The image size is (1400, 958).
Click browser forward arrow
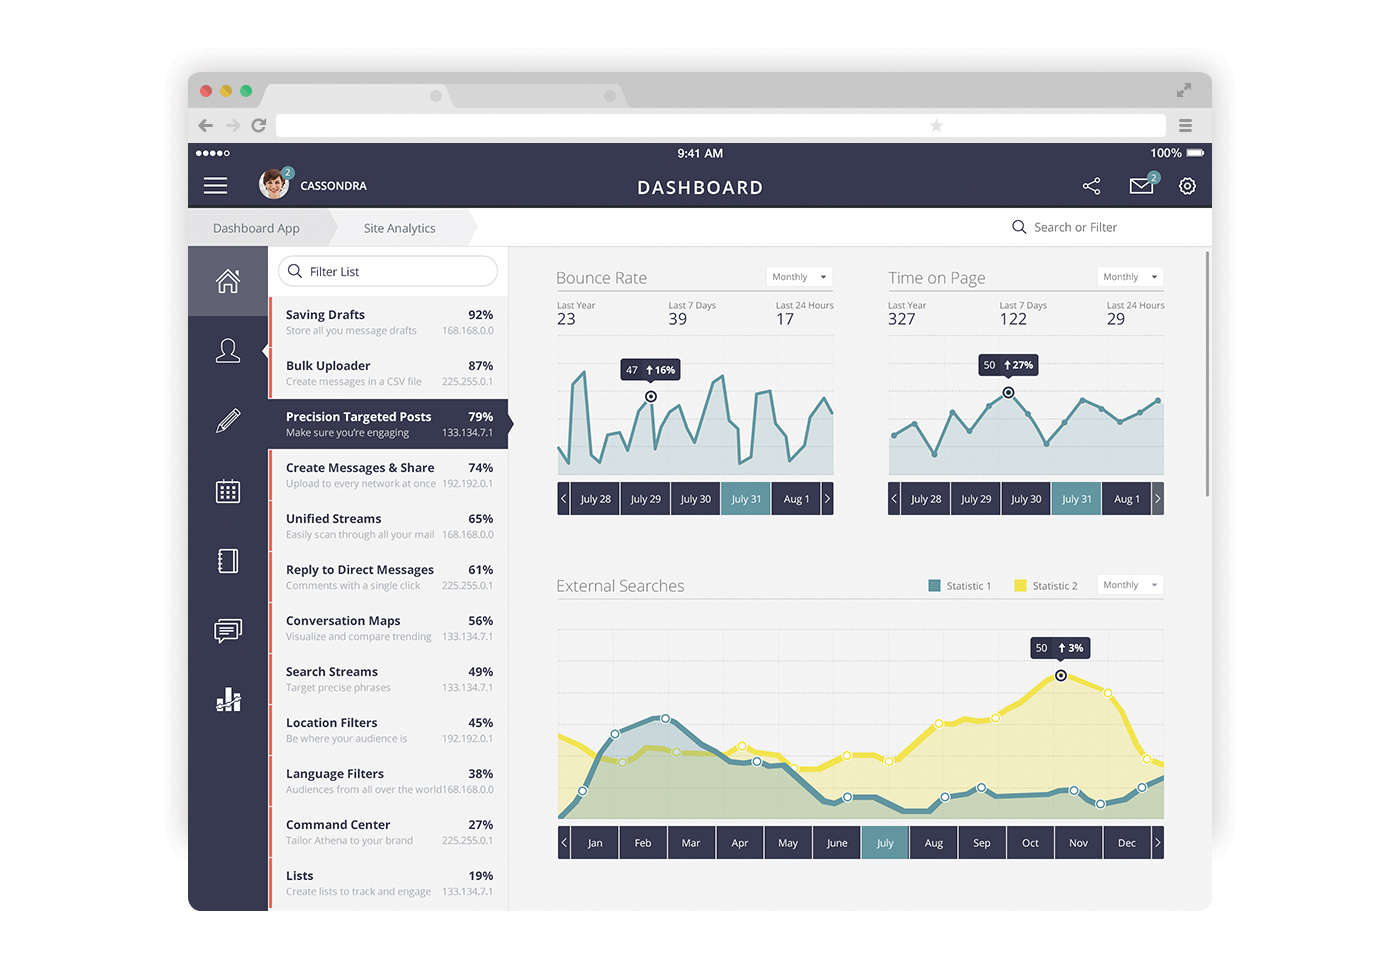click(233, 125)
